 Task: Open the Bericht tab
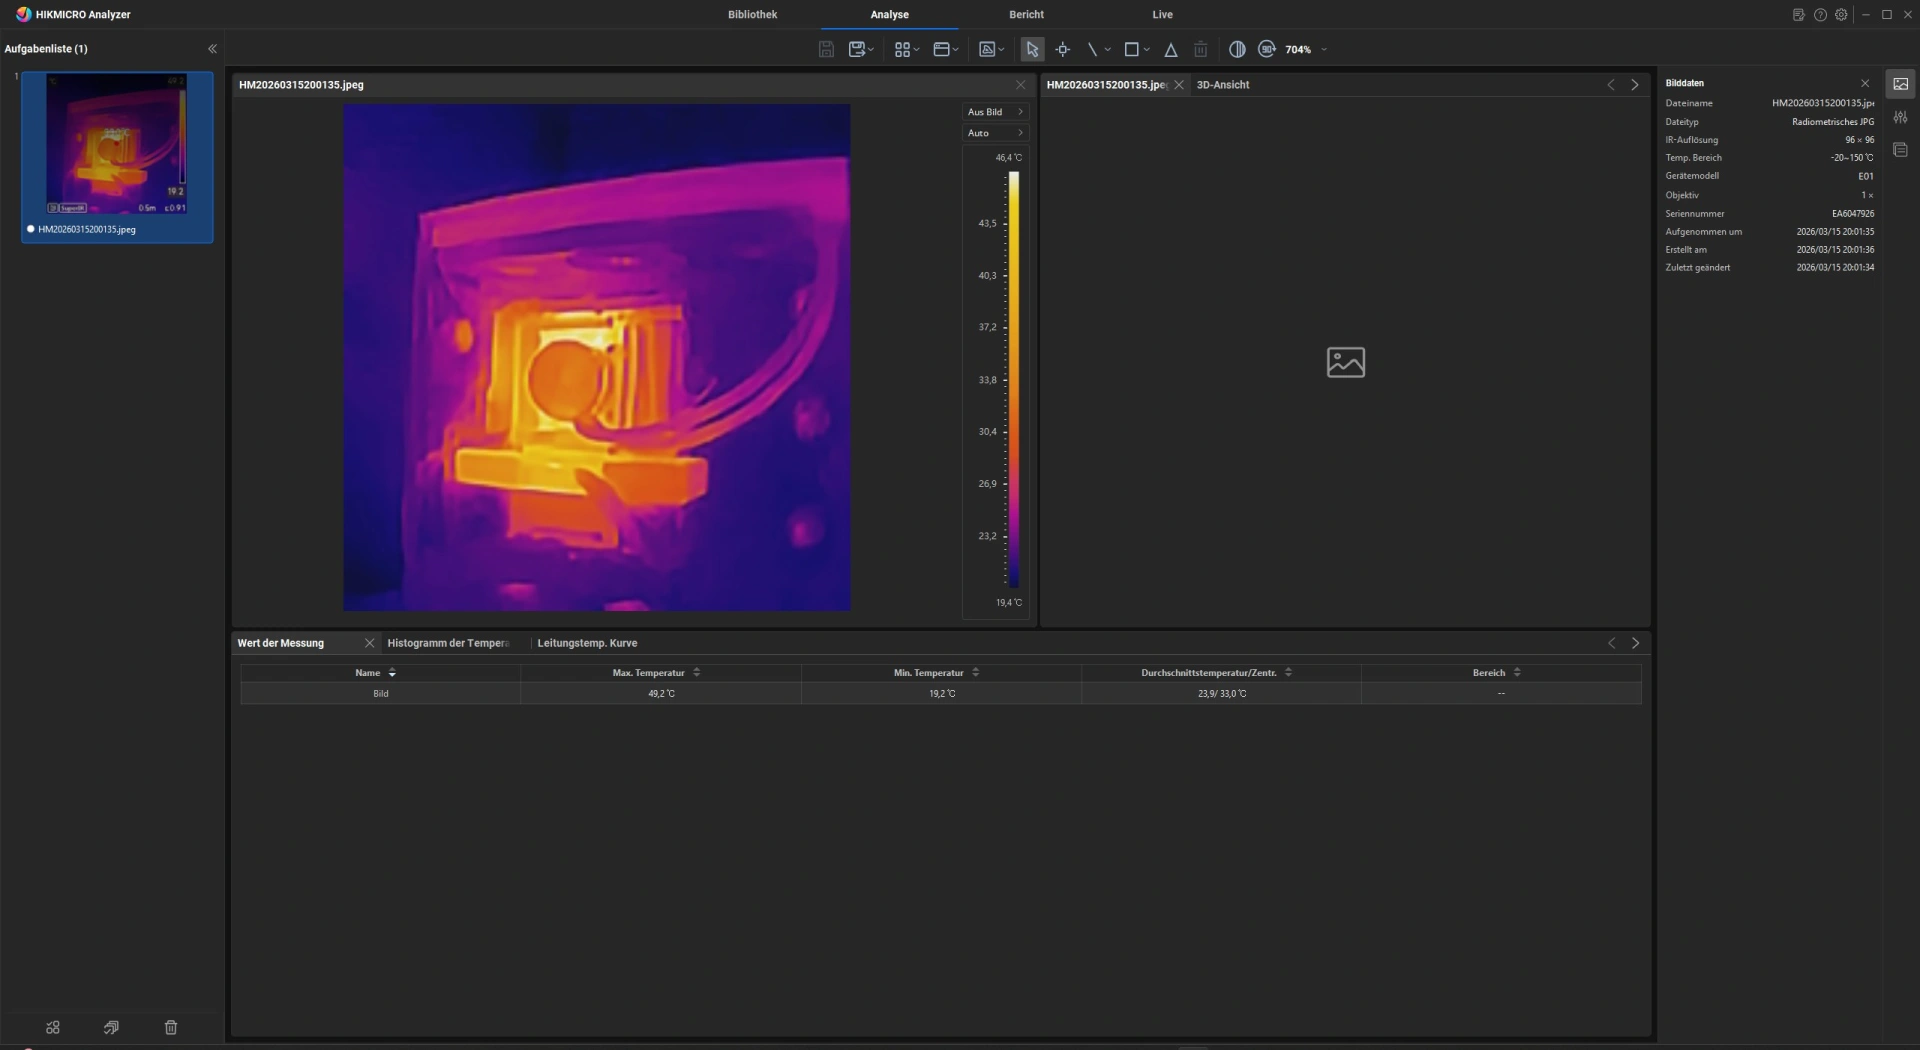pyautogui.click(x=1026, y=15)
